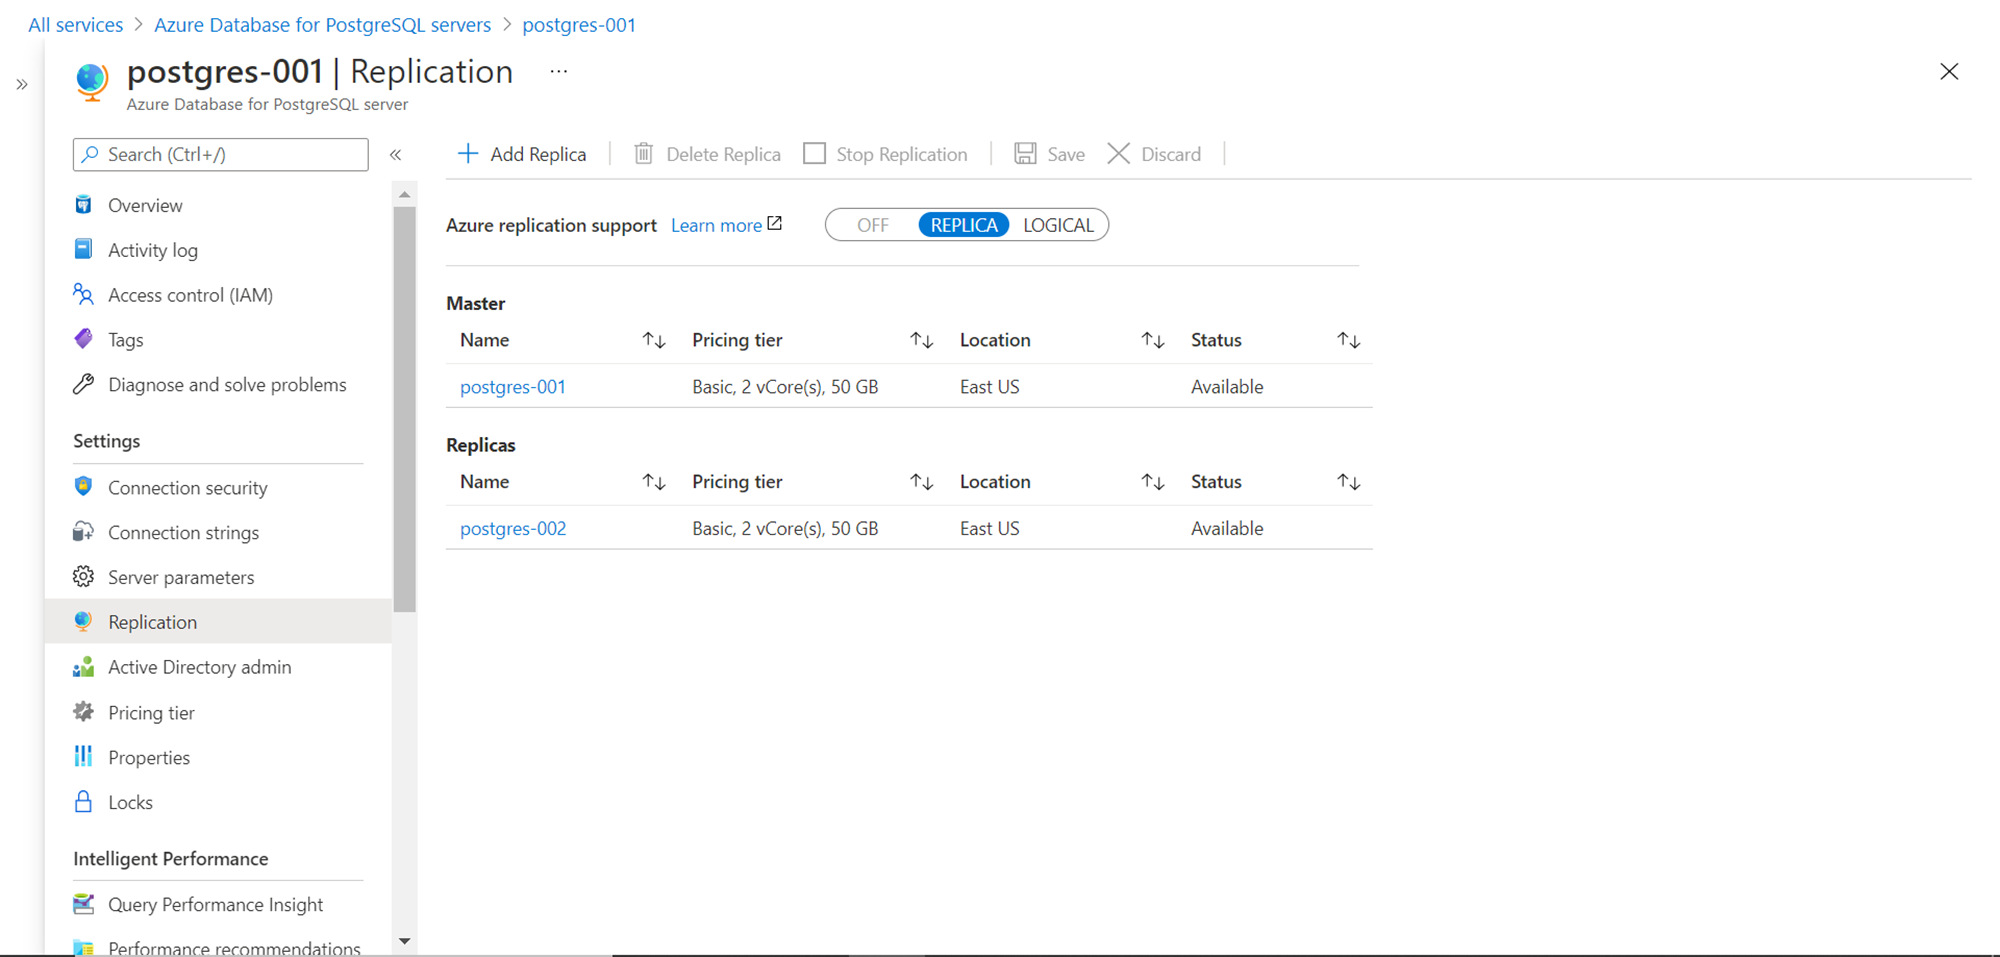Screen dimensions: 2000x957
Task: Click the Server parameters gear icon
Action: click(84, 577)
